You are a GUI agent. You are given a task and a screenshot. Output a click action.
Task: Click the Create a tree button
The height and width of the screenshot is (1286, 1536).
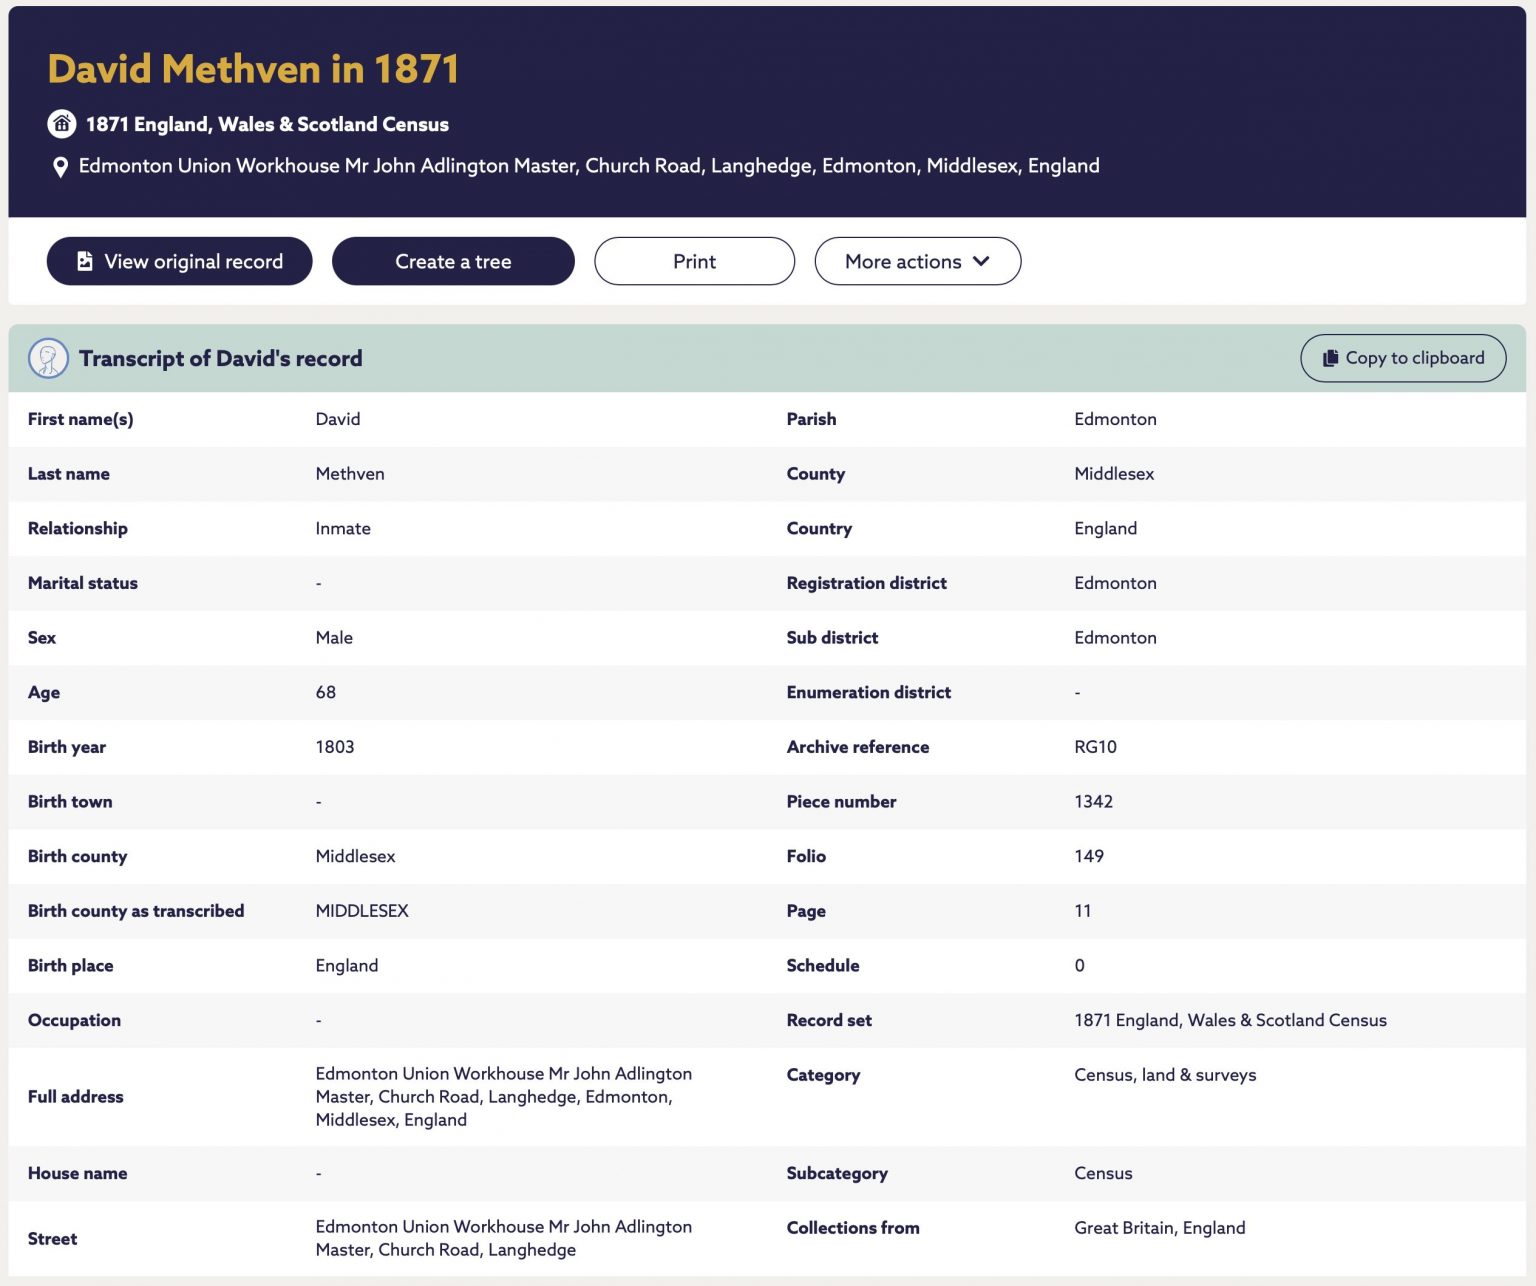(453, 261)
